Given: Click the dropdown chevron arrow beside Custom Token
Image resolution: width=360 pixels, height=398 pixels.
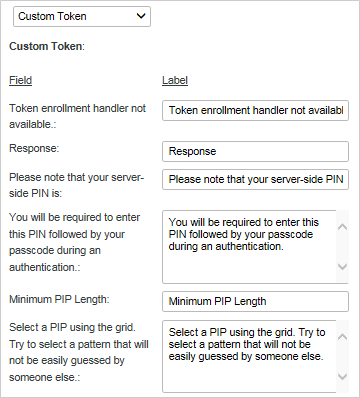Looking at the screenshot, I should pos(141,16).
